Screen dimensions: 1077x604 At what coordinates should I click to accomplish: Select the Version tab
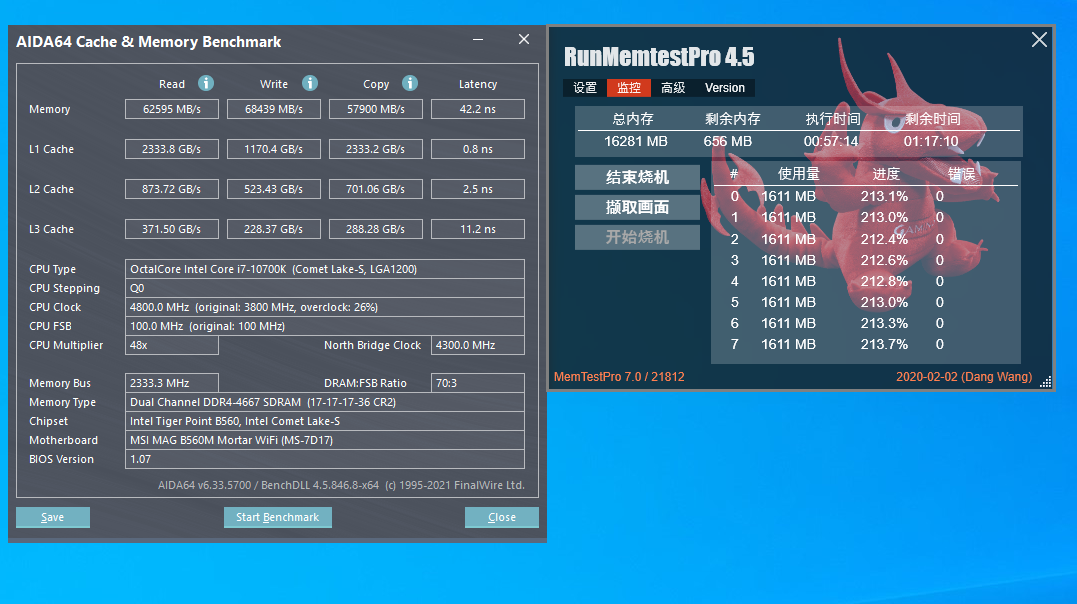pos(725,88)
